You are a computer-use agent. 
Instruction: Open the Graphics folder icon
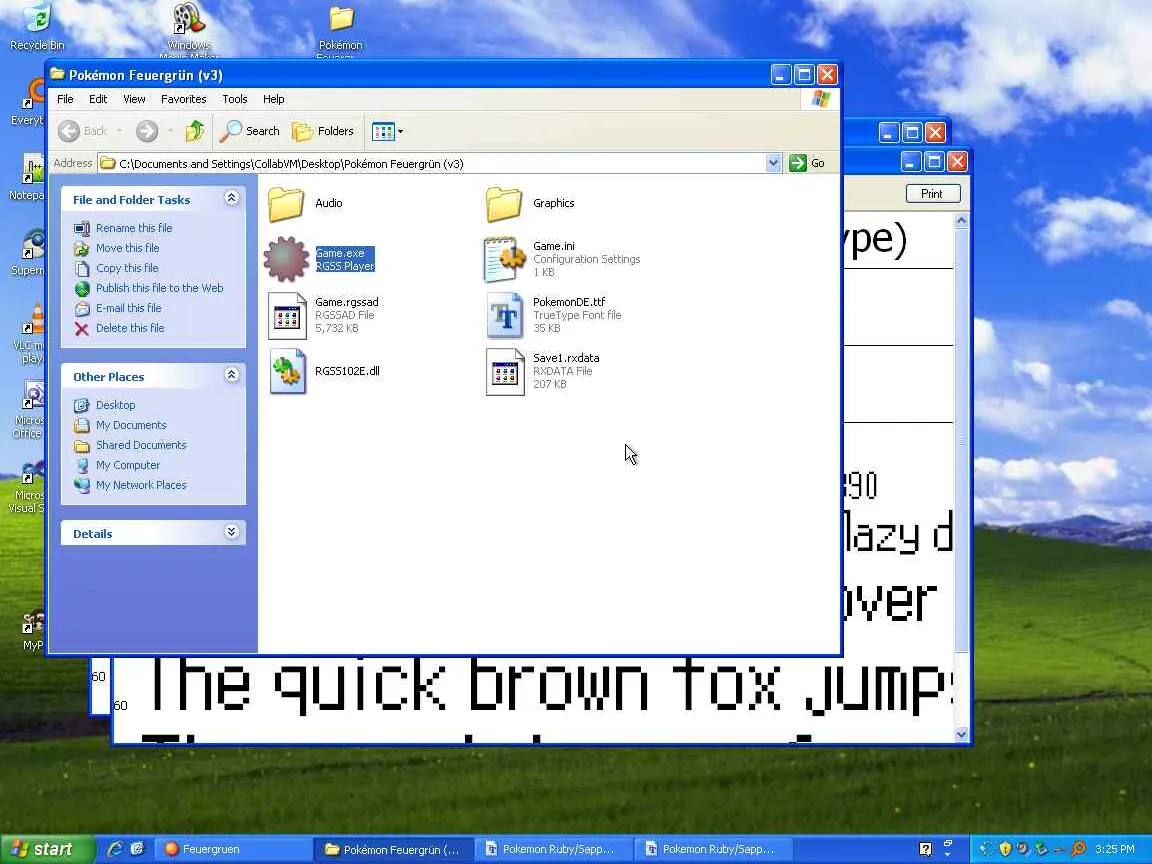[503, 204]
